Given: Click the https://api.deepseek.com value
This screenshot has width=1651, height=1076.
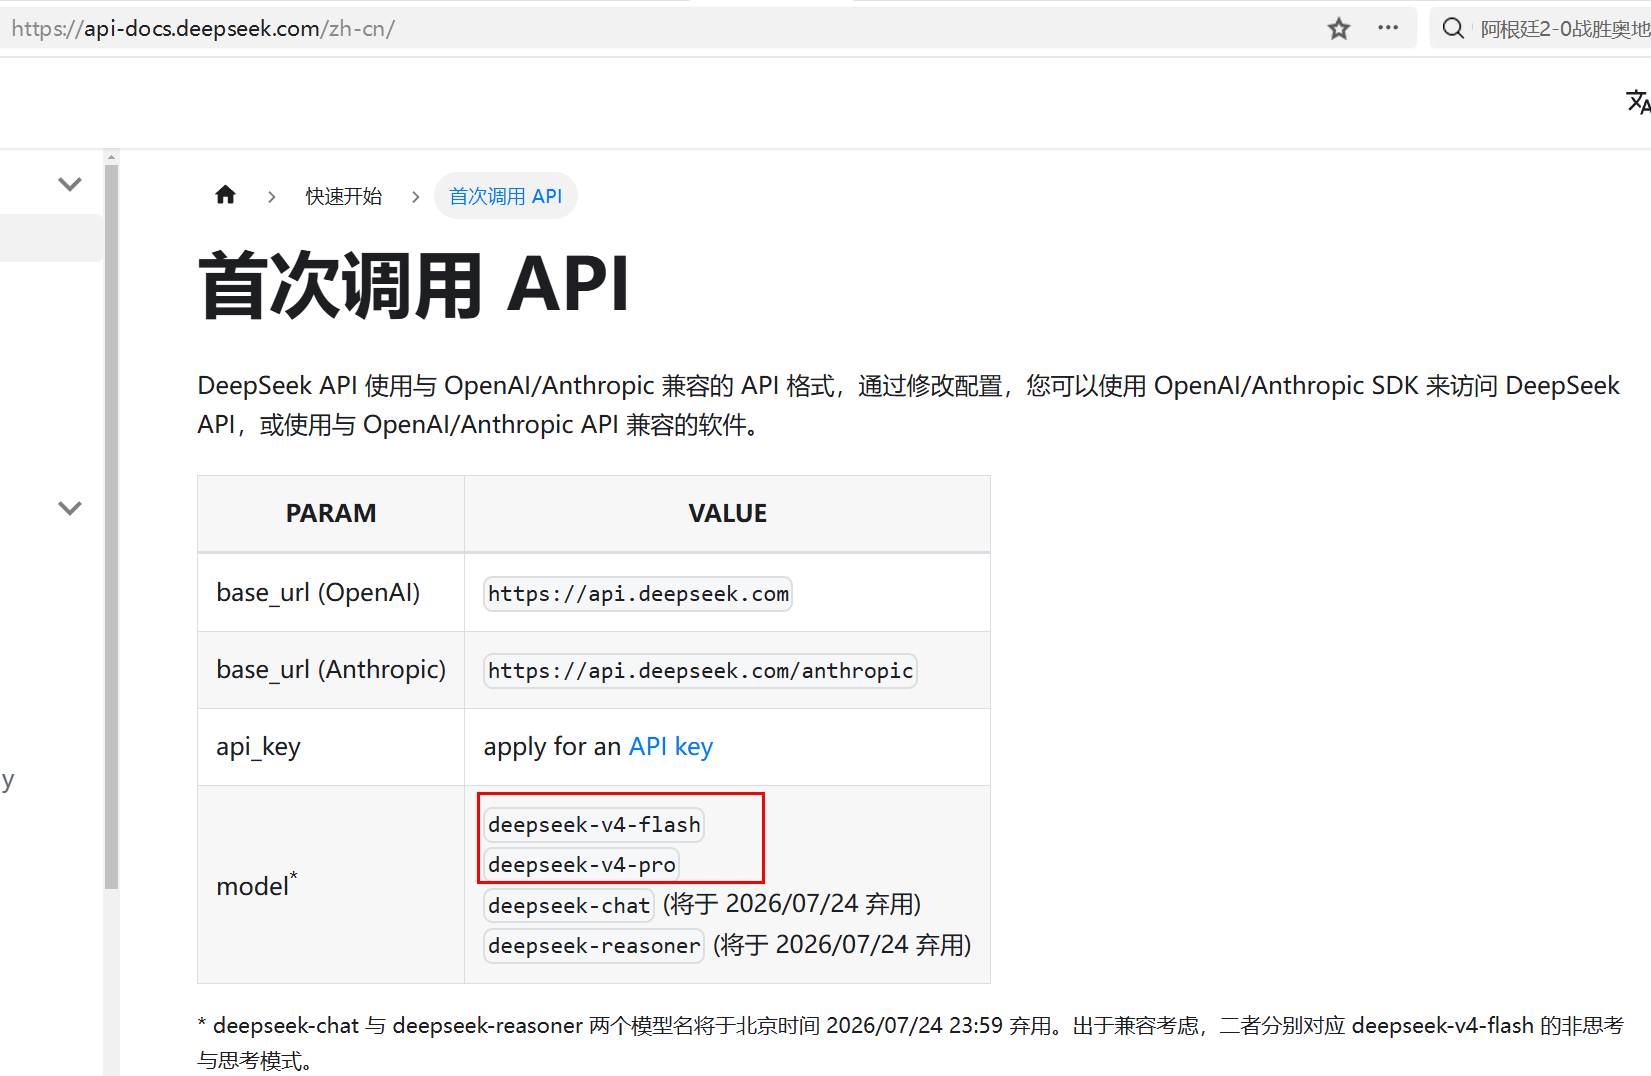Looking at the screenshot, I should click(638, 594).
